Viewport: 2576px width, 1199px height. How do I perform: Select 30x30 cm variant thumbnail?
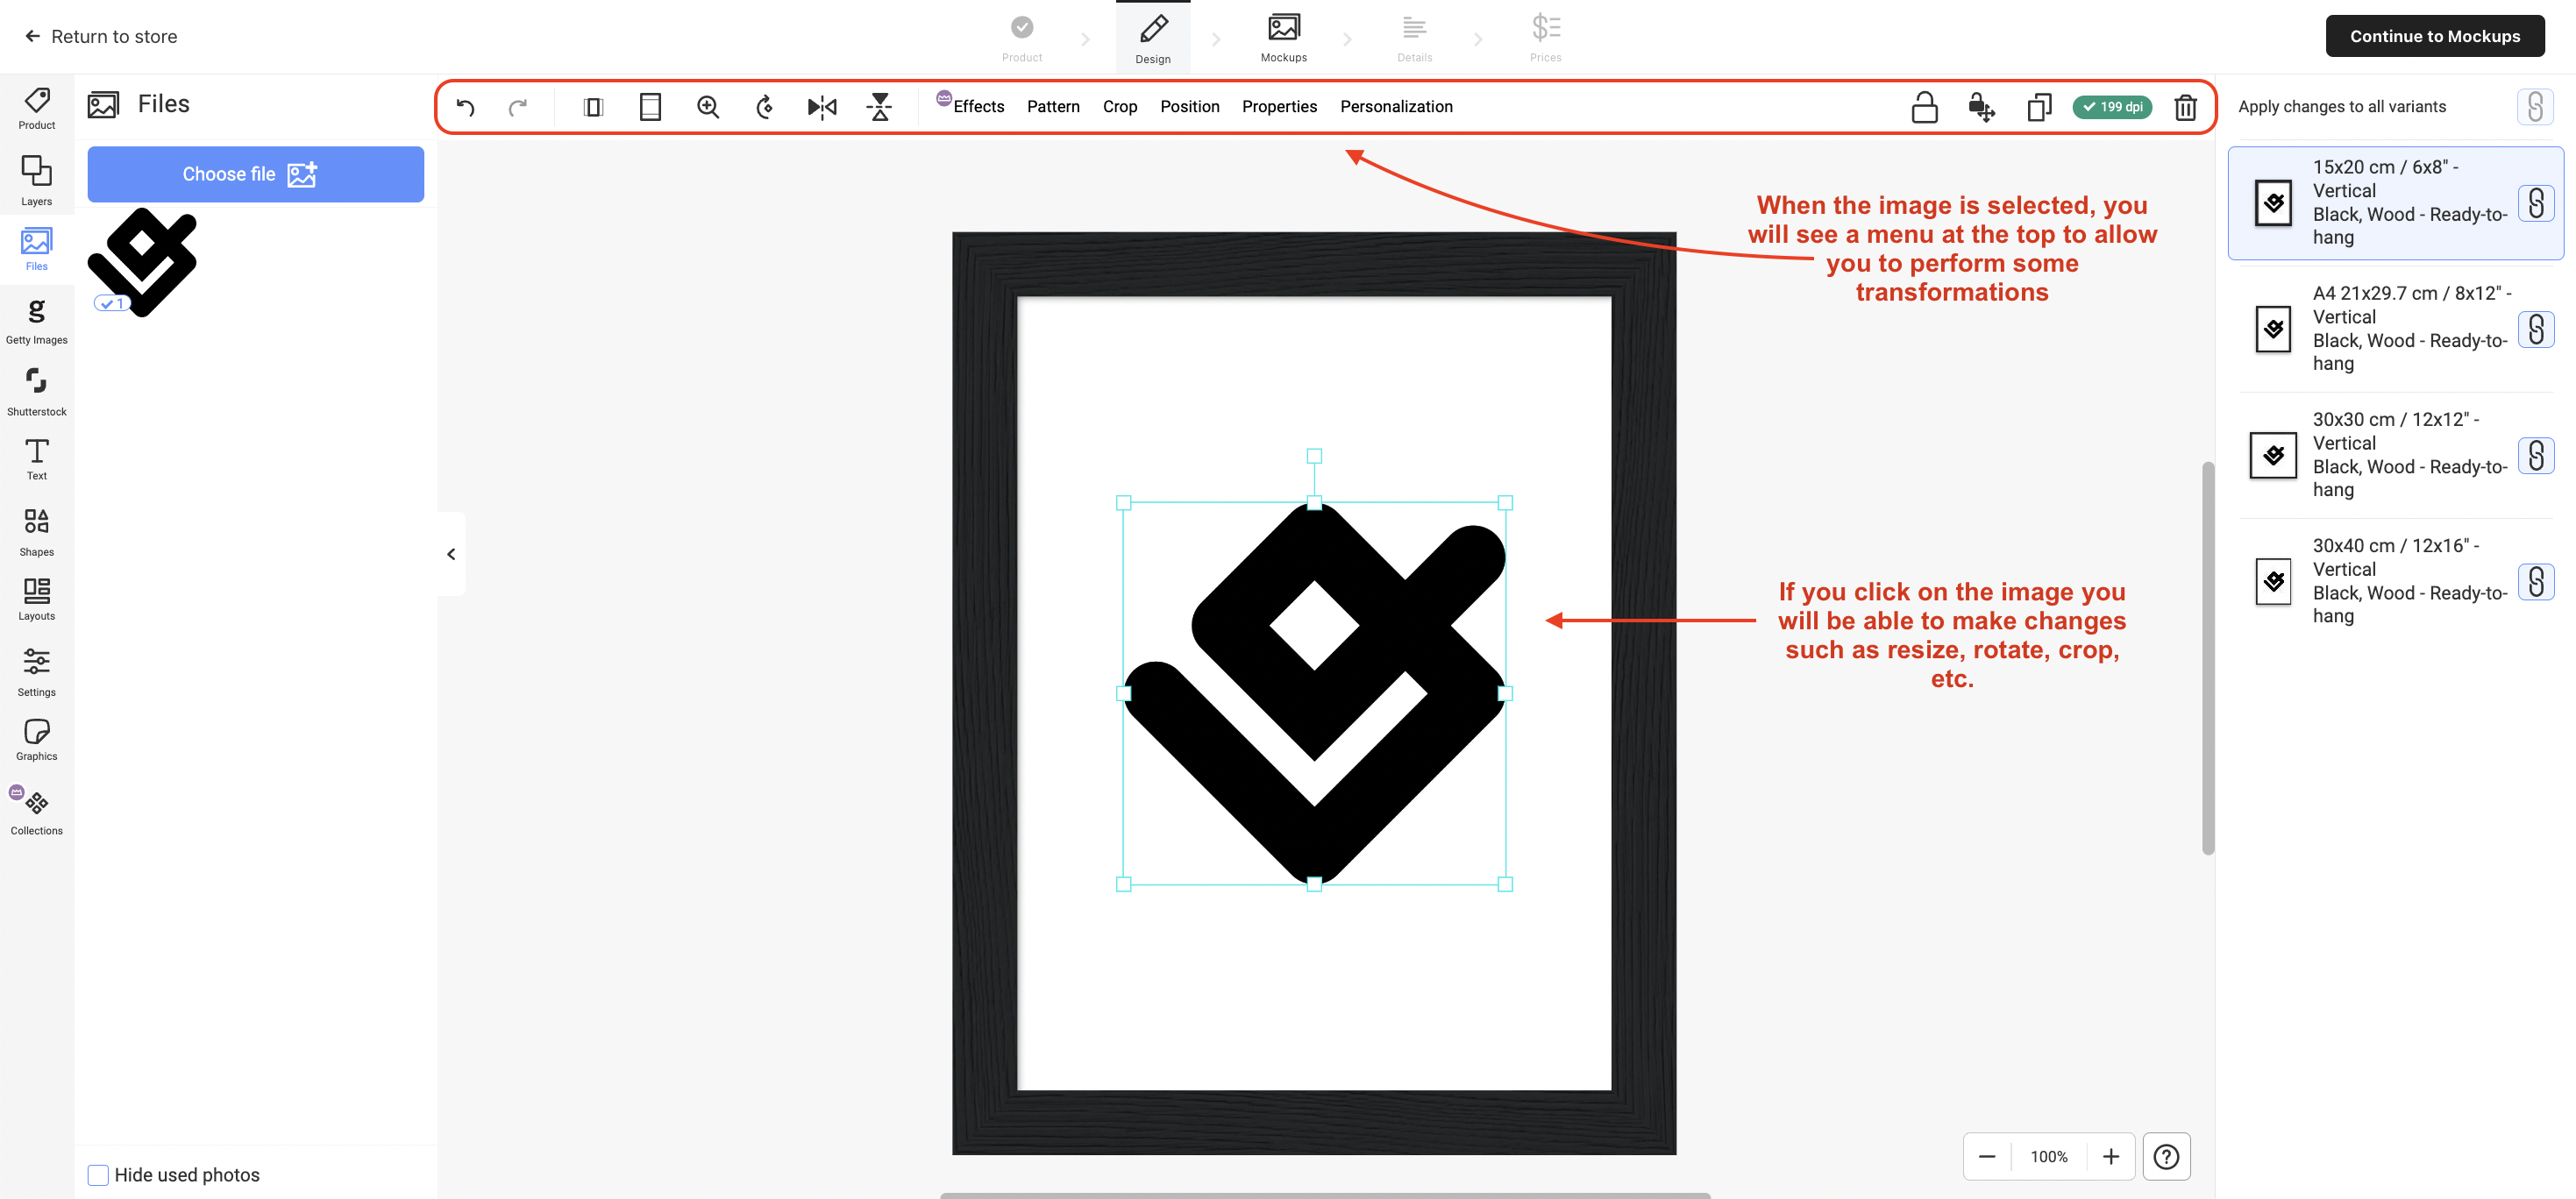[x=2273, y=455]
